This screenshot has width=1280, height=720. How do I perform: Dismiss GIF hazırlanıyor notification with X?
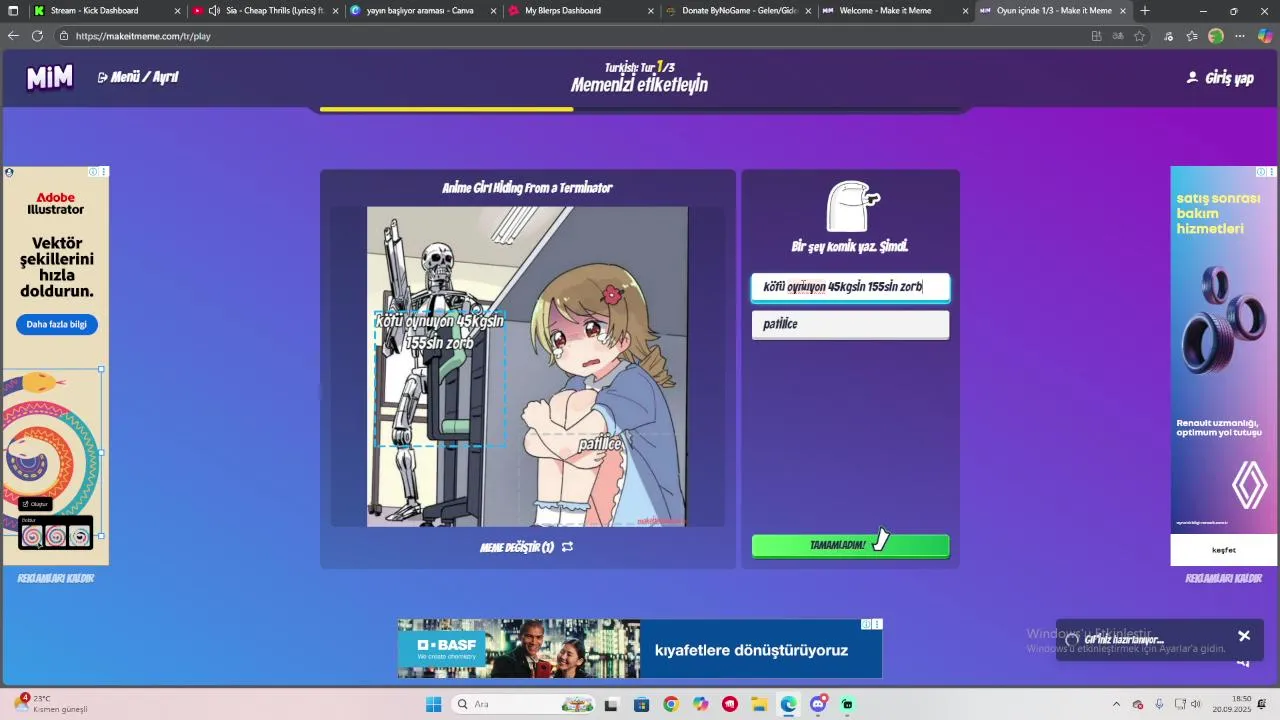pos(1244,636)
